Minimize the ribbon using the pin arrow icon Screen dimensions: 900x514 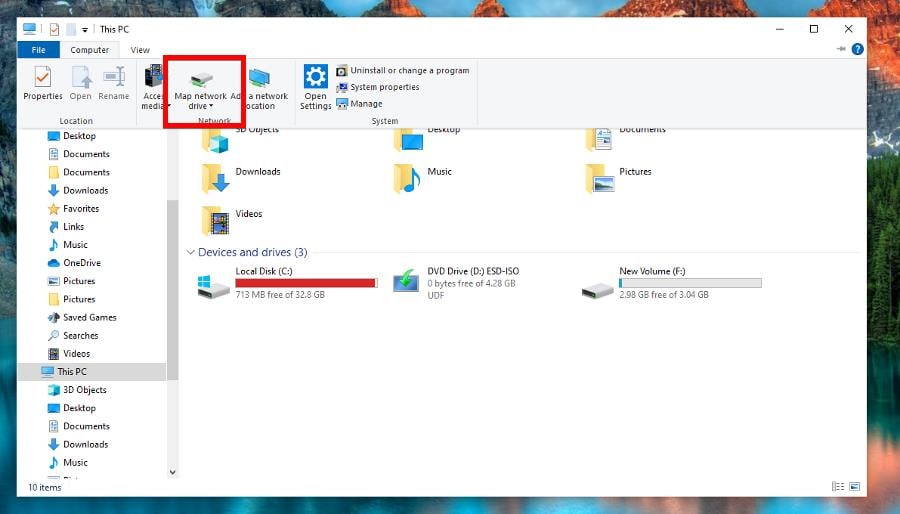(841, 49)
